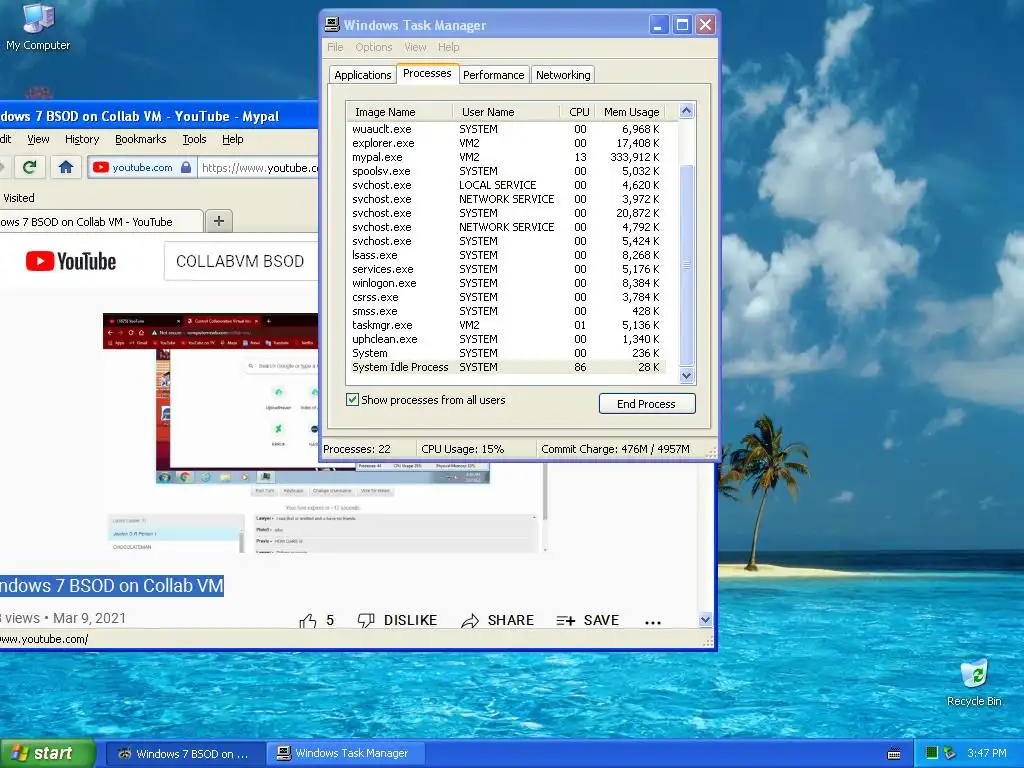Click browser page scroll down arrow
Viewport: 1024px width, 768px height.
(x=705, y=620)
